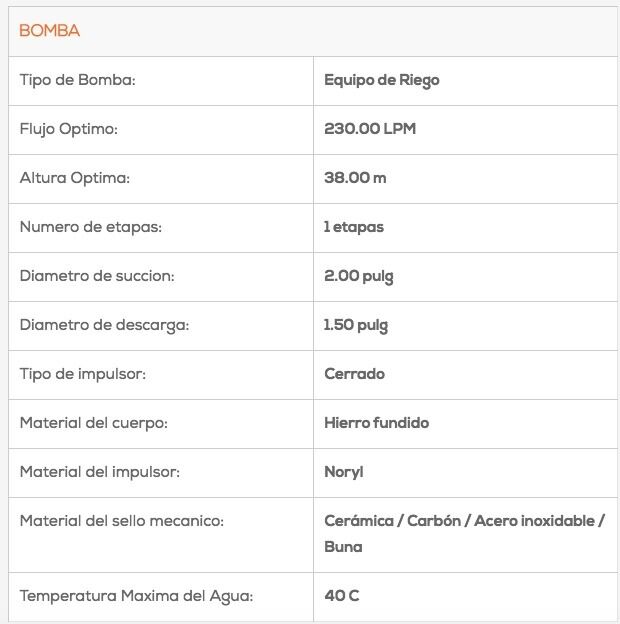Select the 2.00 pulg value
The height and width of the screenshot is (624, 620).
click(358, 276)
